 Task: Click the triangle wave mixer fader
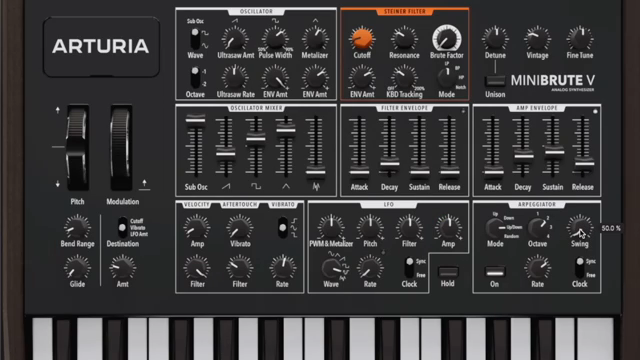point(286,130)
